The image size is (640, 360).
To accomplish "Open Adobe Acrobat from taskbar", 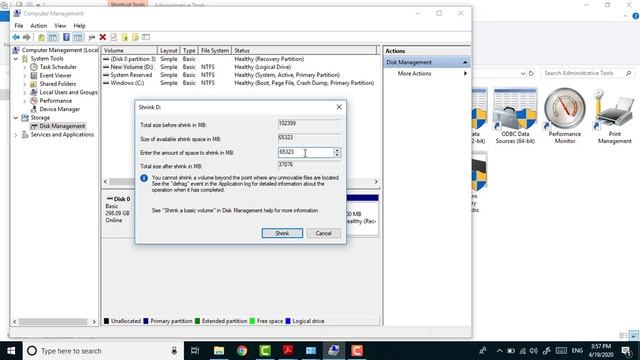I will (288, 351).
